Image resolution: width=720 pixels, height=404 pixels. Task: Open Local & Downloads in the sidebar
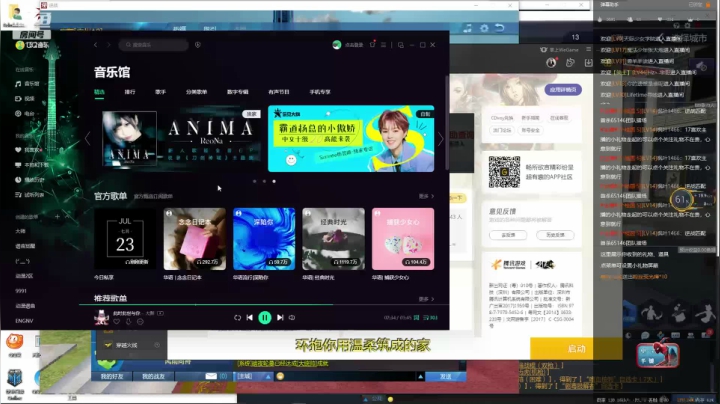(31, 165)
